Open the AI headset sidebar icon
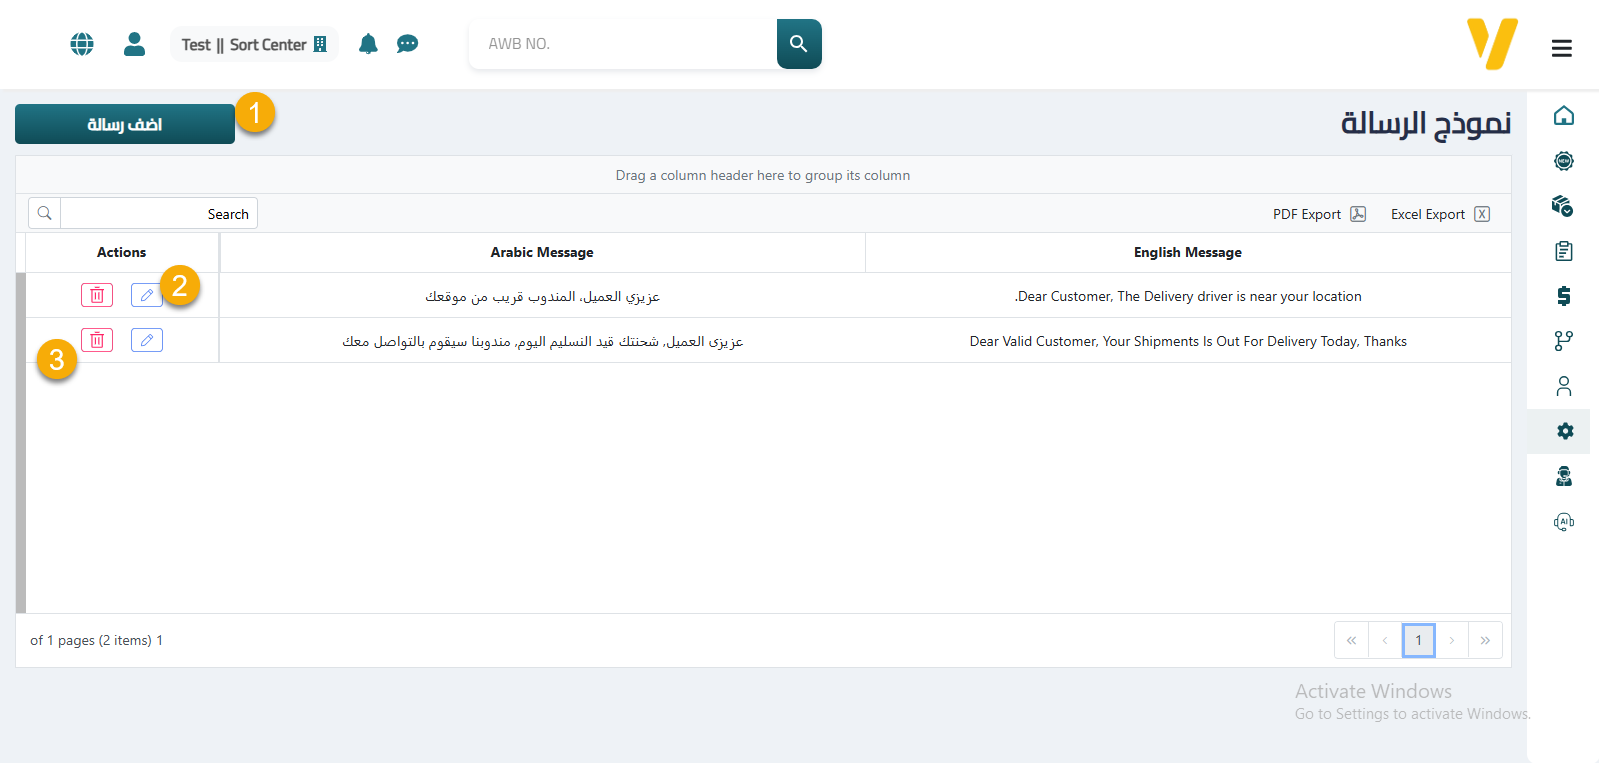Screen dimensions: 1599x763 click(x=1564, y=521)
